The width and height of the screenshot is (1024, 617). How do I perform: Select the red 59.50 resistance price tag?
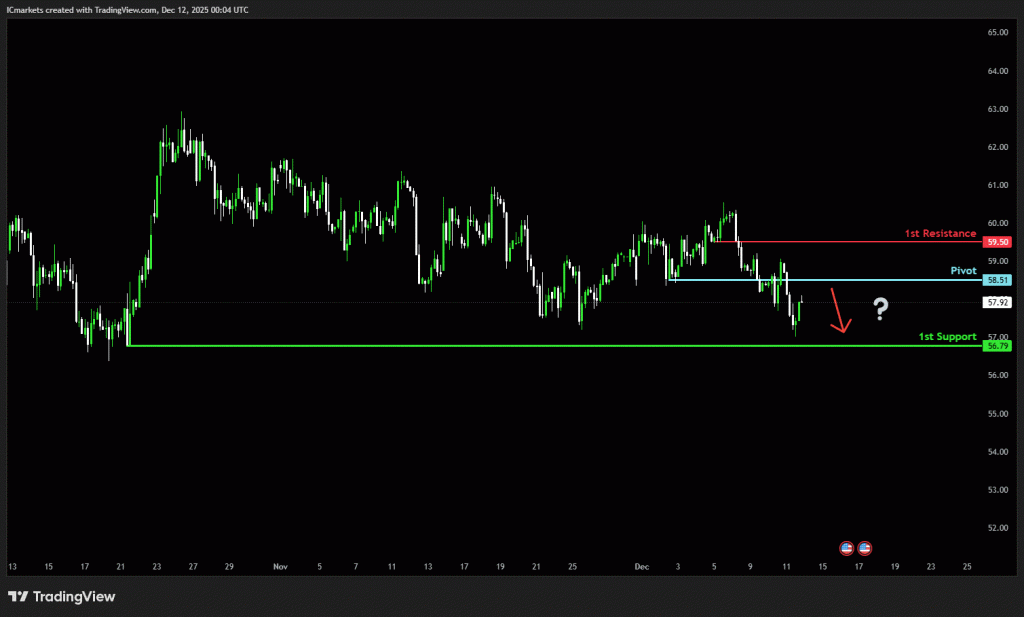pyautogui.click(x=997, y=242)
